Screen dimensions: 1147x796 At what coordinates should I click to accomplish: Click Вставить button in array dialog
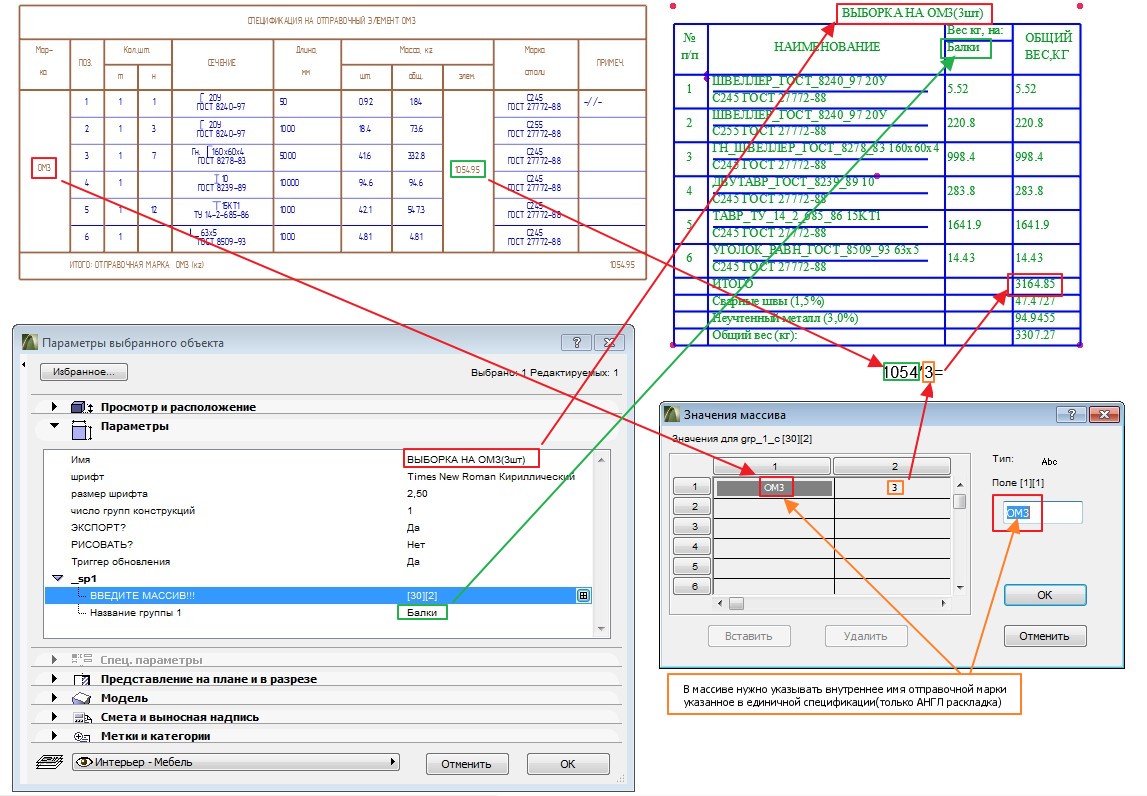(x=749, y=636)
